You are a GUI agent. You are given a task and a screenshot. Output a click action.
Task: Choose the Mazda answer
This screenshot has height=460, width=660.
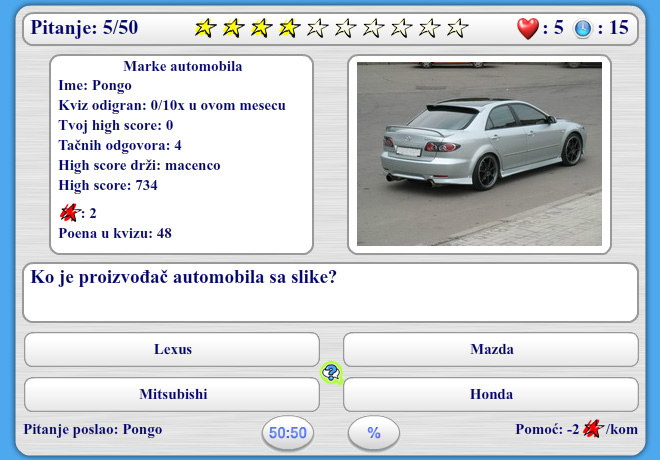coord(491,349)
